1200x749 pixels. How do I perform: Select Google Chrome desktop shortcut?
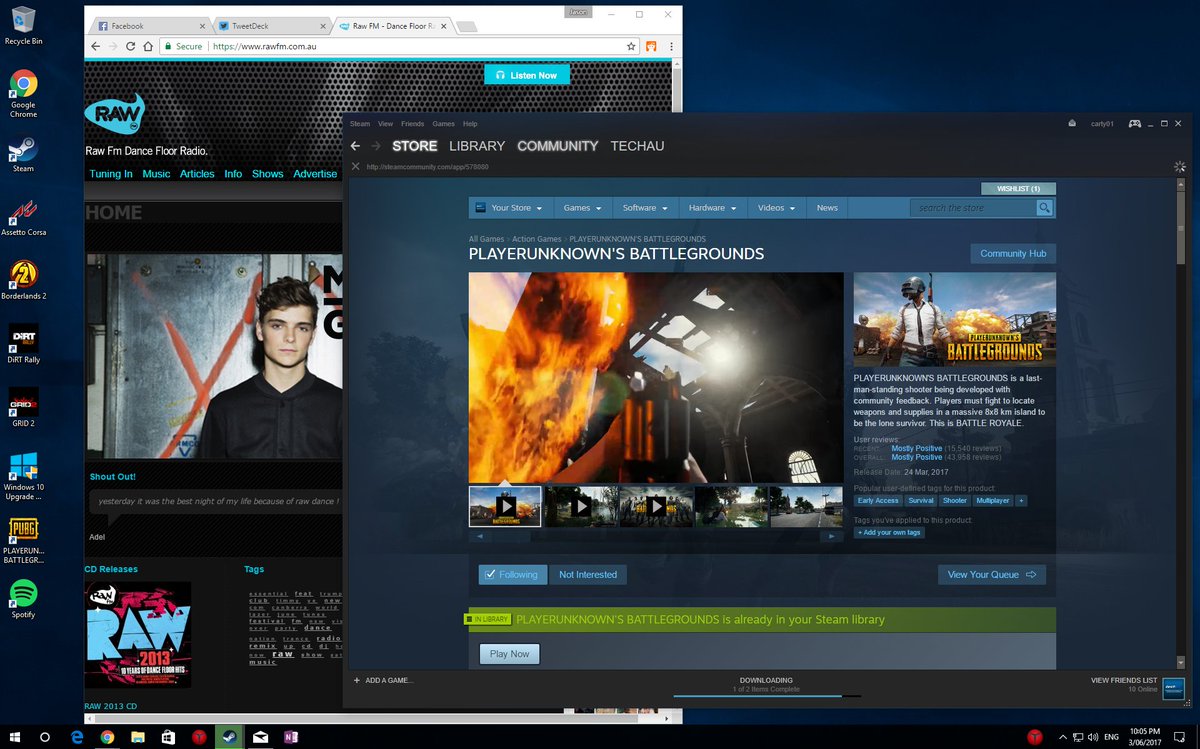point(23,94)
